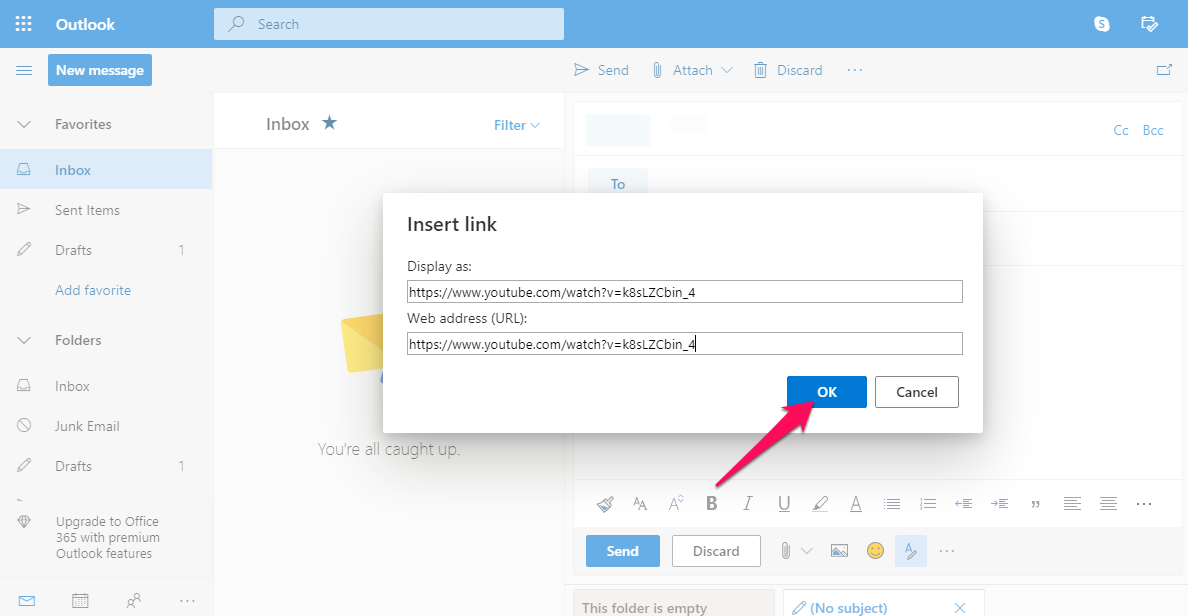Close the (No subject) draft tab
The width and height of the screenshot is (1188, 616).
tap(960, 608)
